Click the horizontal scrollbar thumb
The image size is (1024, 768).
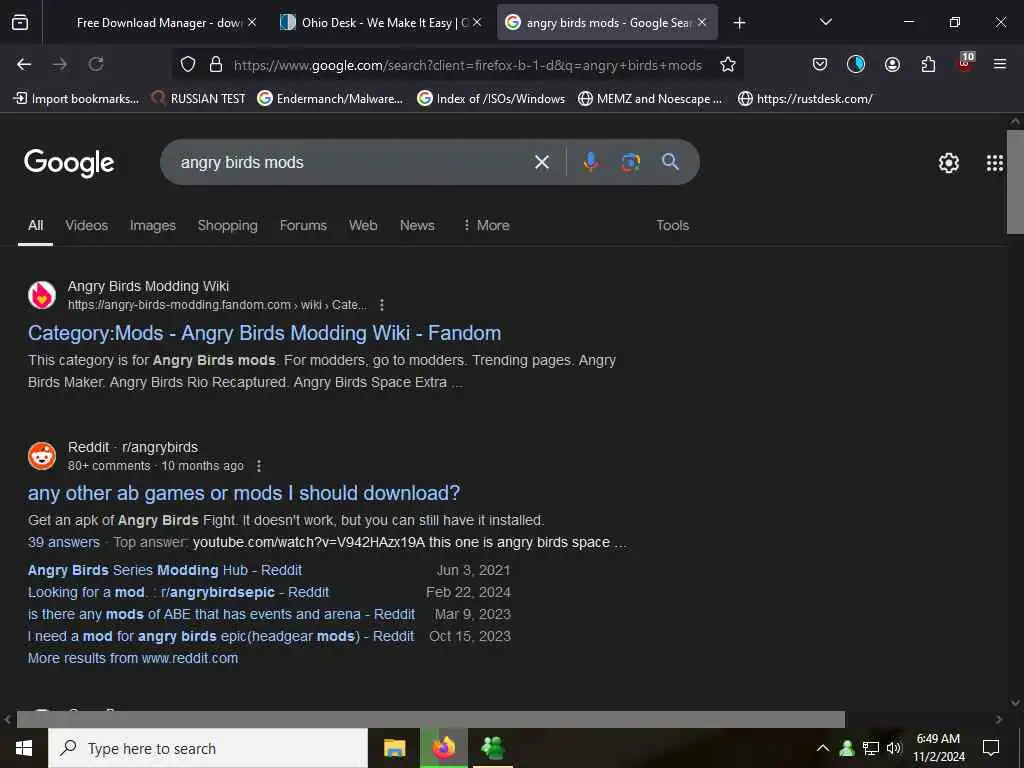[x=431, y=719]
